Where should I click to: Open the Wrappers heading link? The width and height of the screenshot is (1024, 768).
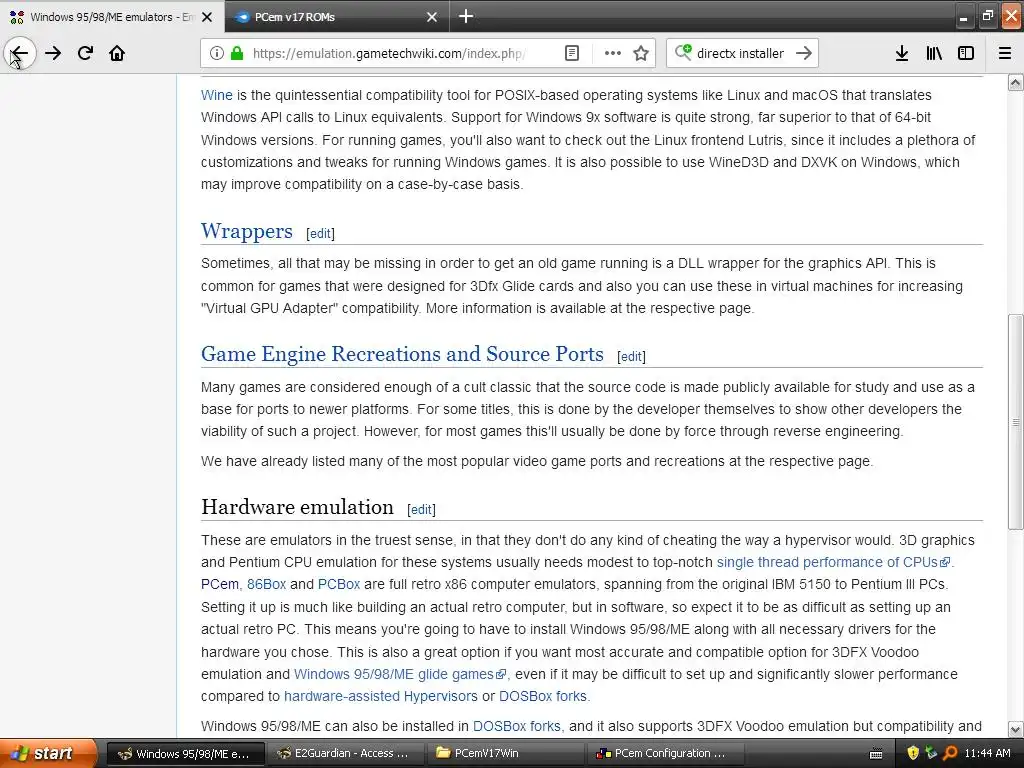click(x=247, y=231)
